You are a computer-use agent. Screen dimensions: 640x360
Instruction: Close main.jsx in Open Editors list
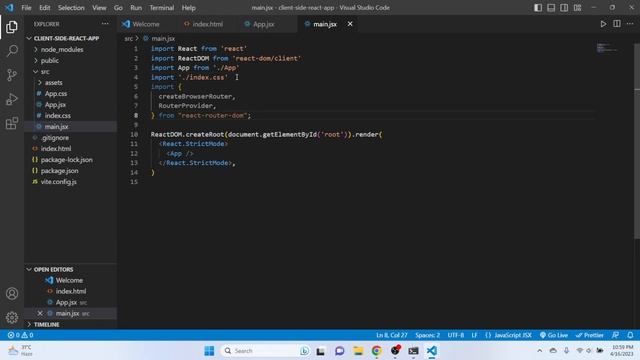(40, 313)
